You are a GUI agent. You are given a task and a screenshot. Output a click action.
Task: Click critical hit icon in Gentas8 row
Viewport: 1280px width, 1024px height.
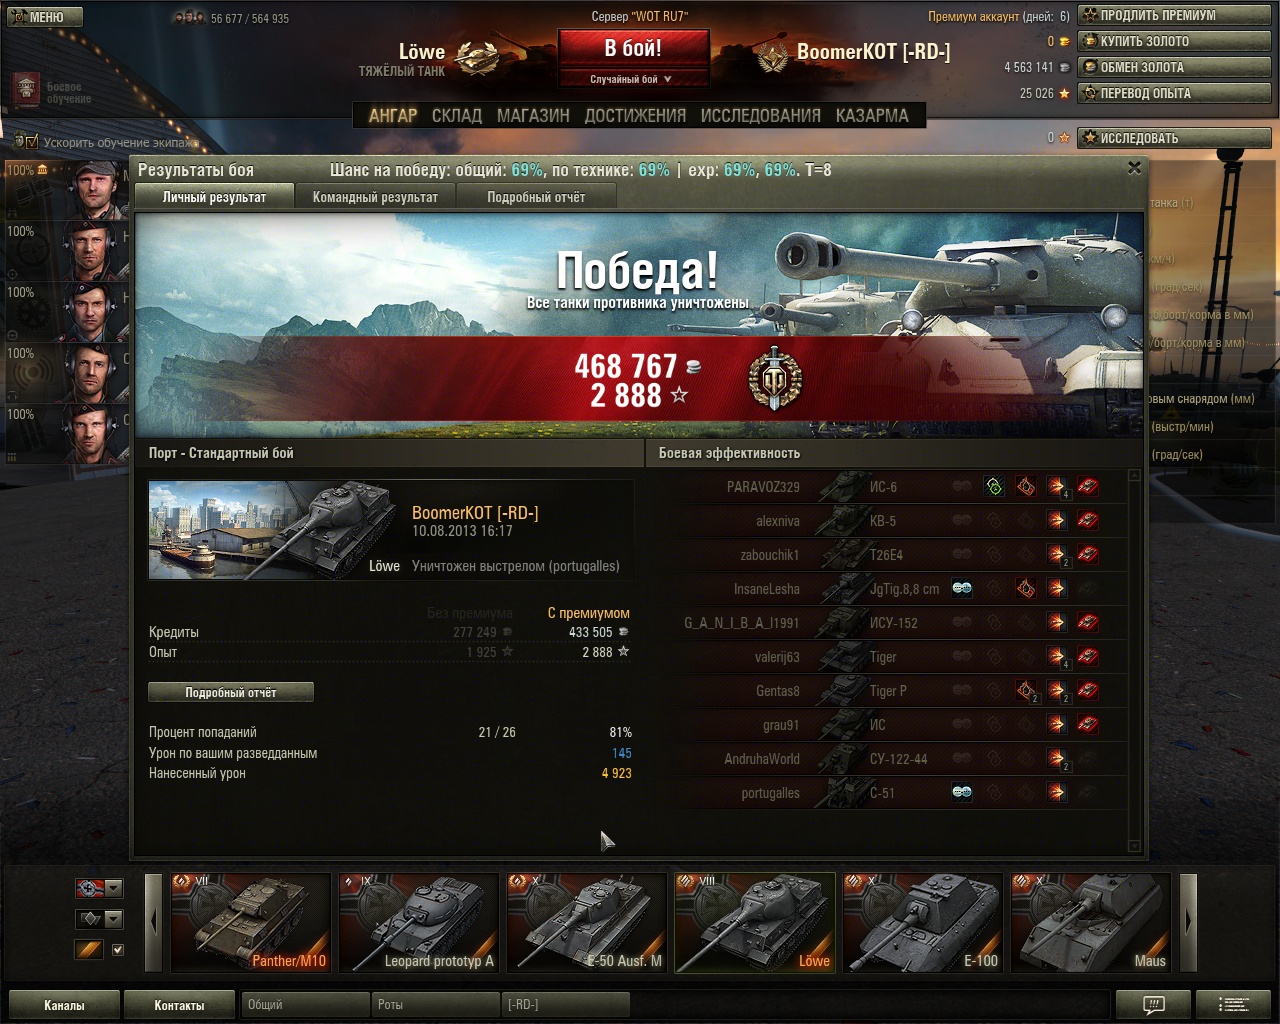pos(1026,691)
